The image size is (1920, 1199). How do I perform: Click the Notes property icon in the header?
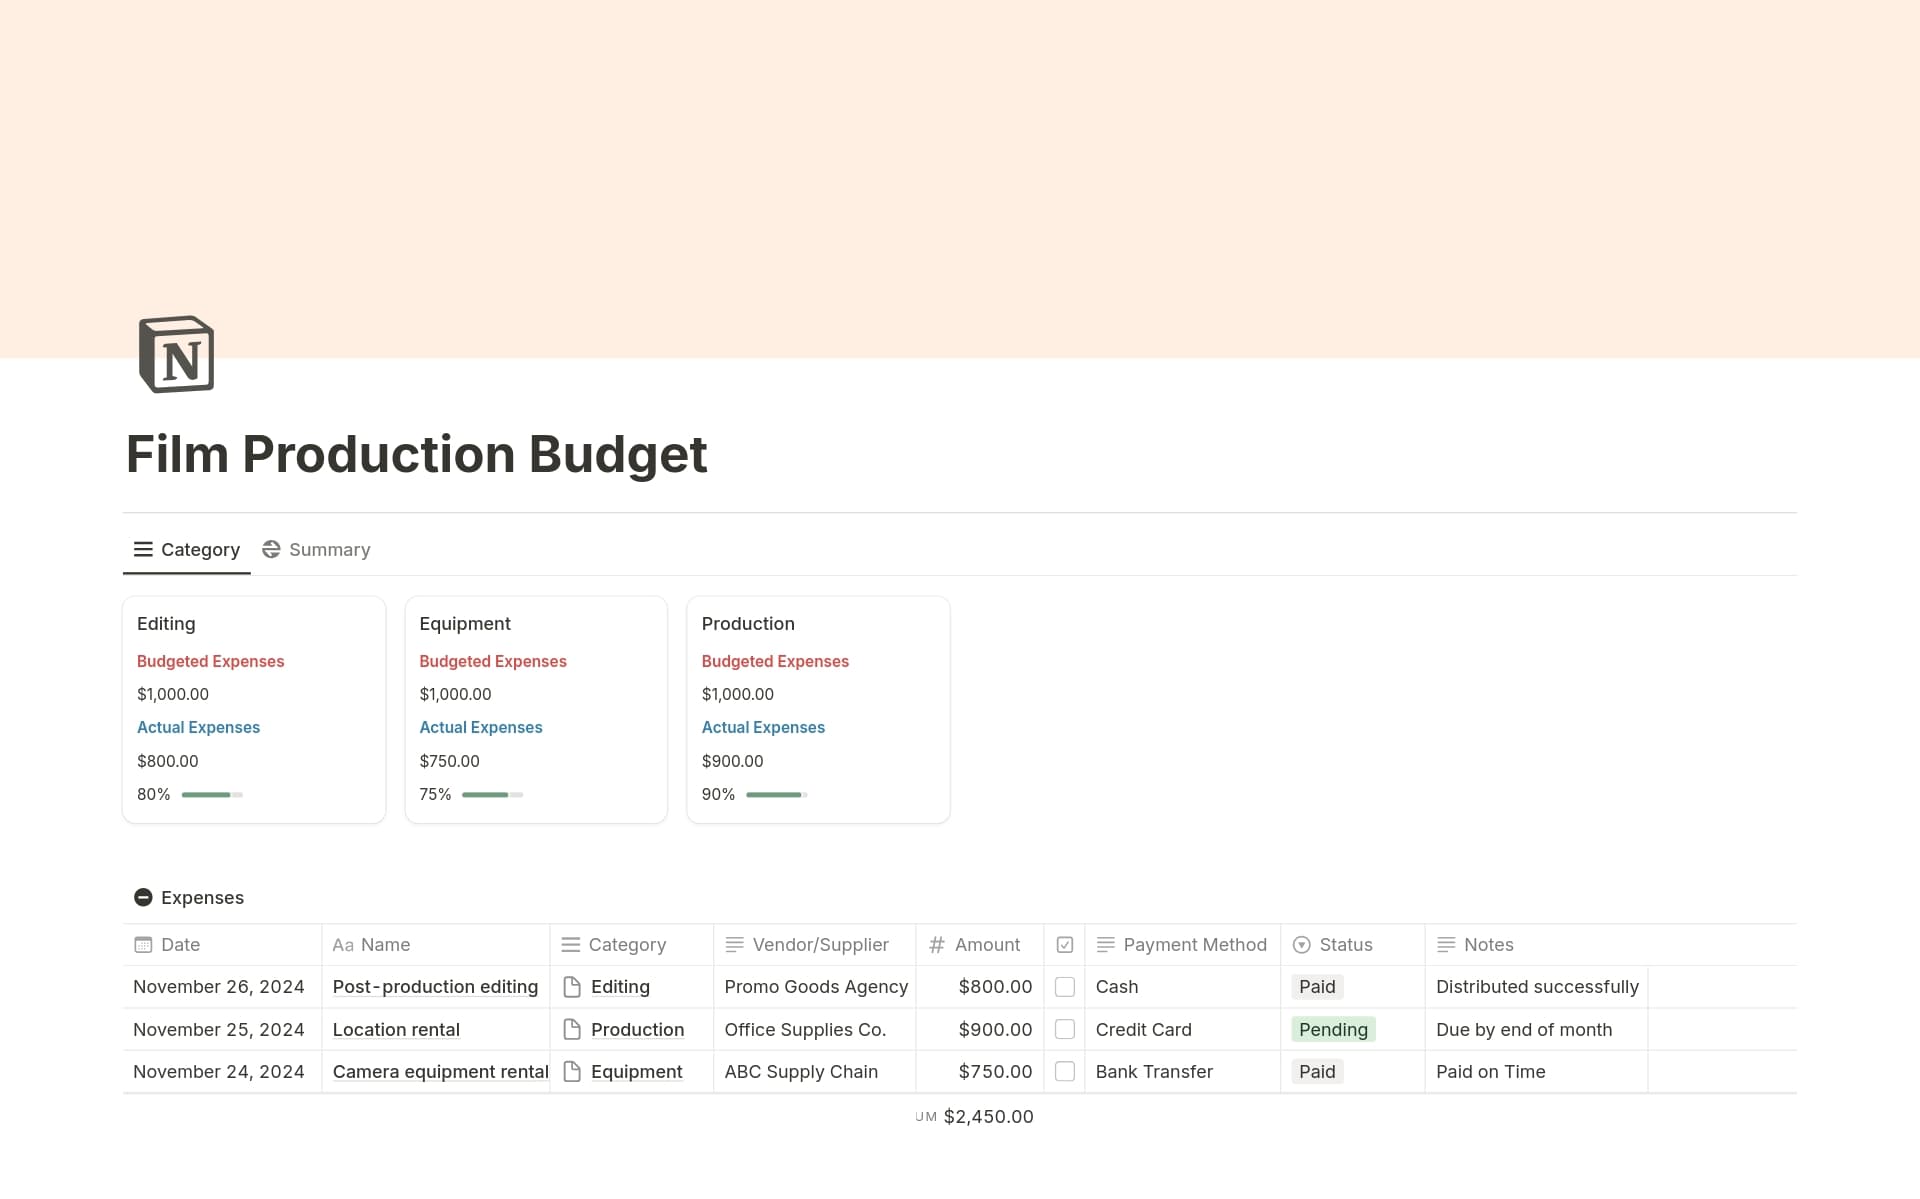point(1446,944)
